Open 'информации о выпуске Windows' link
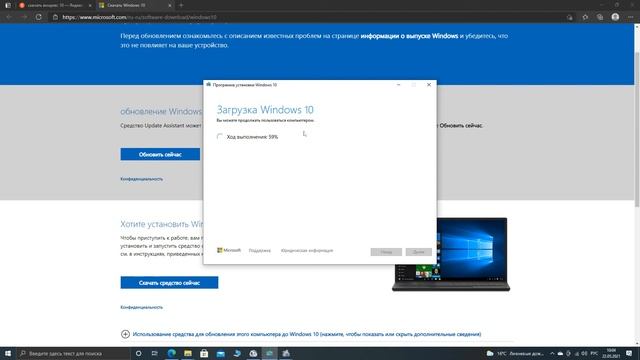 409,36
